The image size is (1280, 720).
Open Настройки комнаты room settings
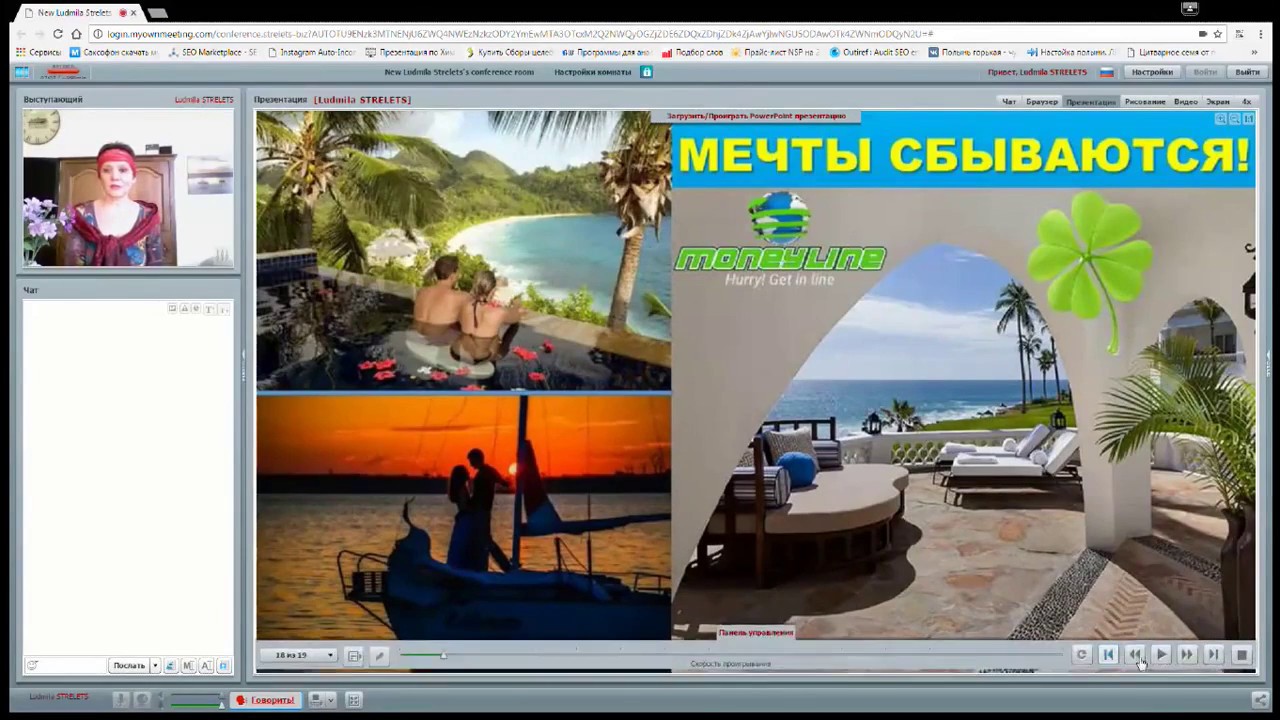click(593, 72)
